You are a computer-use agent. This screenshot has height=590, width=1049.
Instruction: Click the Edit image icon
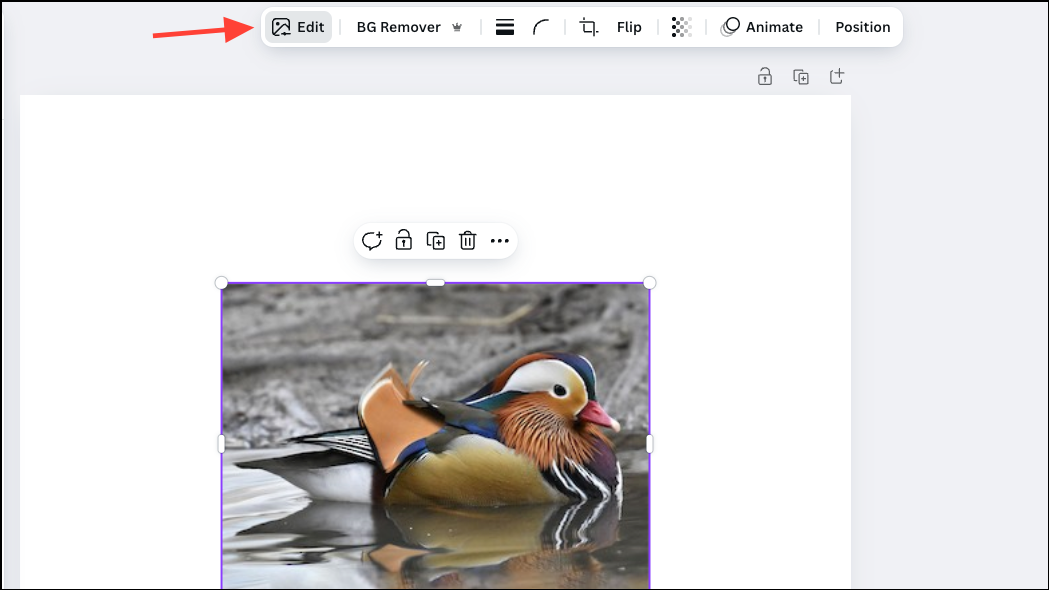coord(283,26)
